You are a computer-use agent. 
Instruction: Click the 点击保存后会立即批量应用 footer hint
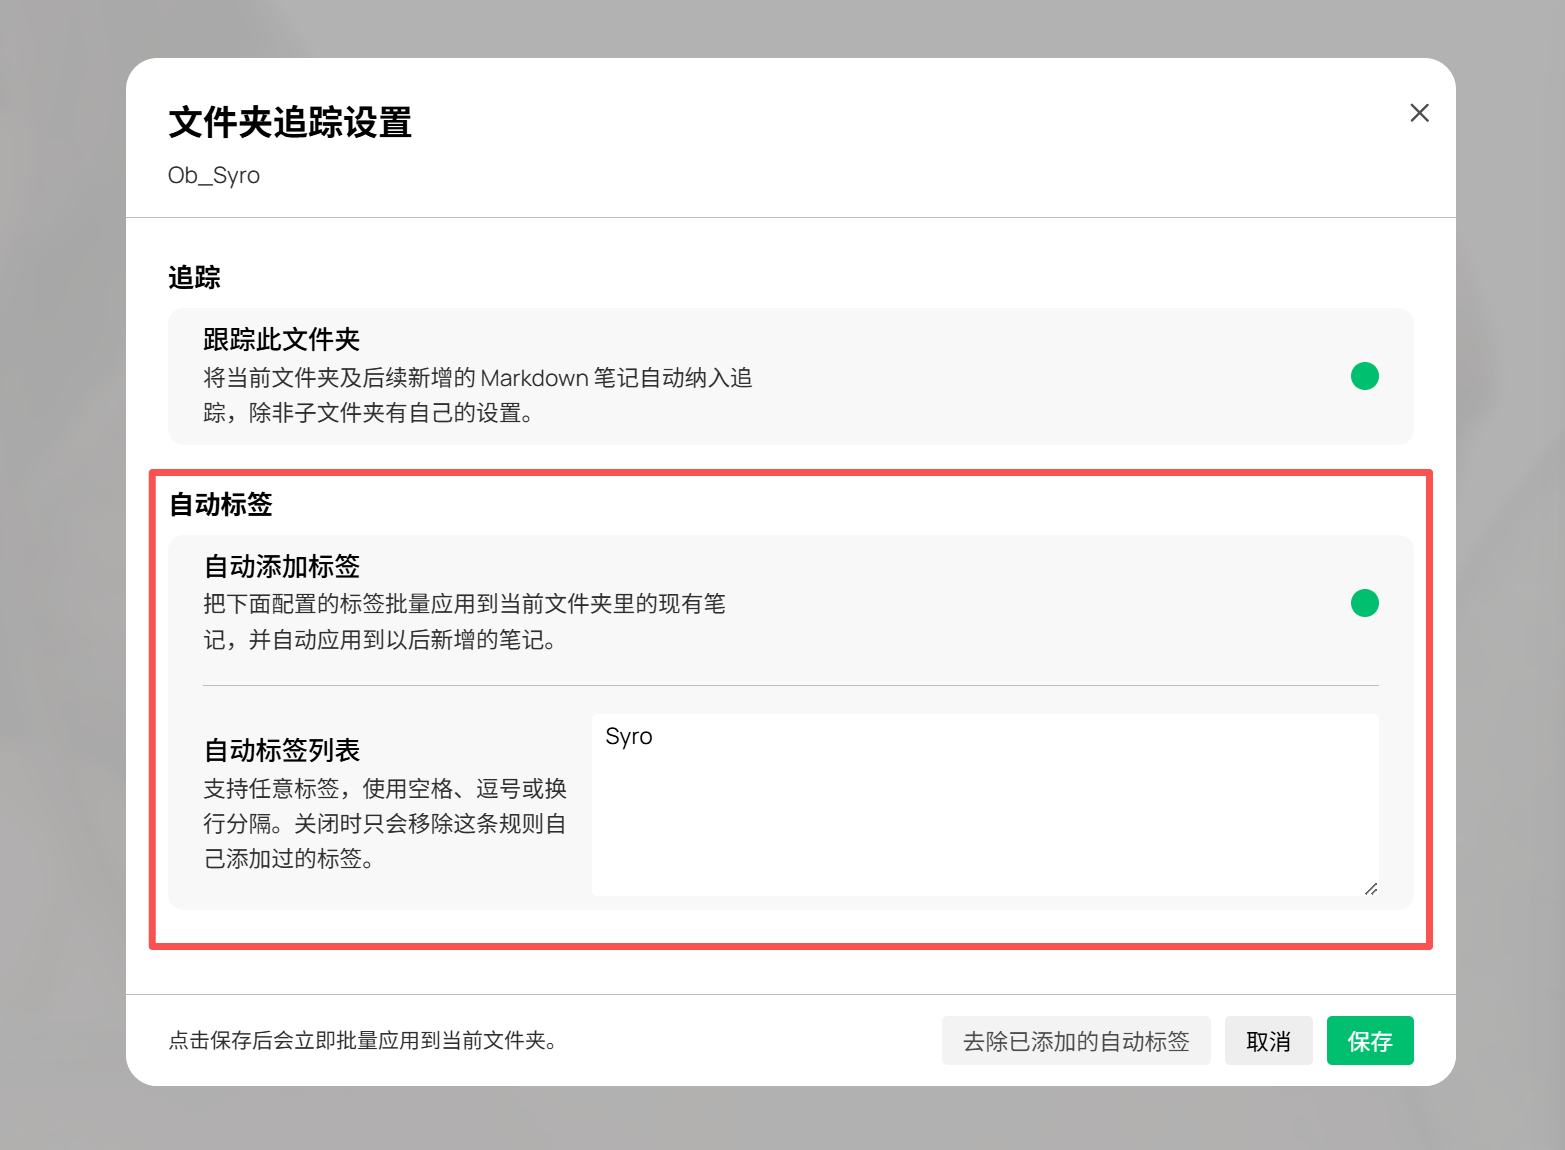click(362, 1041)
